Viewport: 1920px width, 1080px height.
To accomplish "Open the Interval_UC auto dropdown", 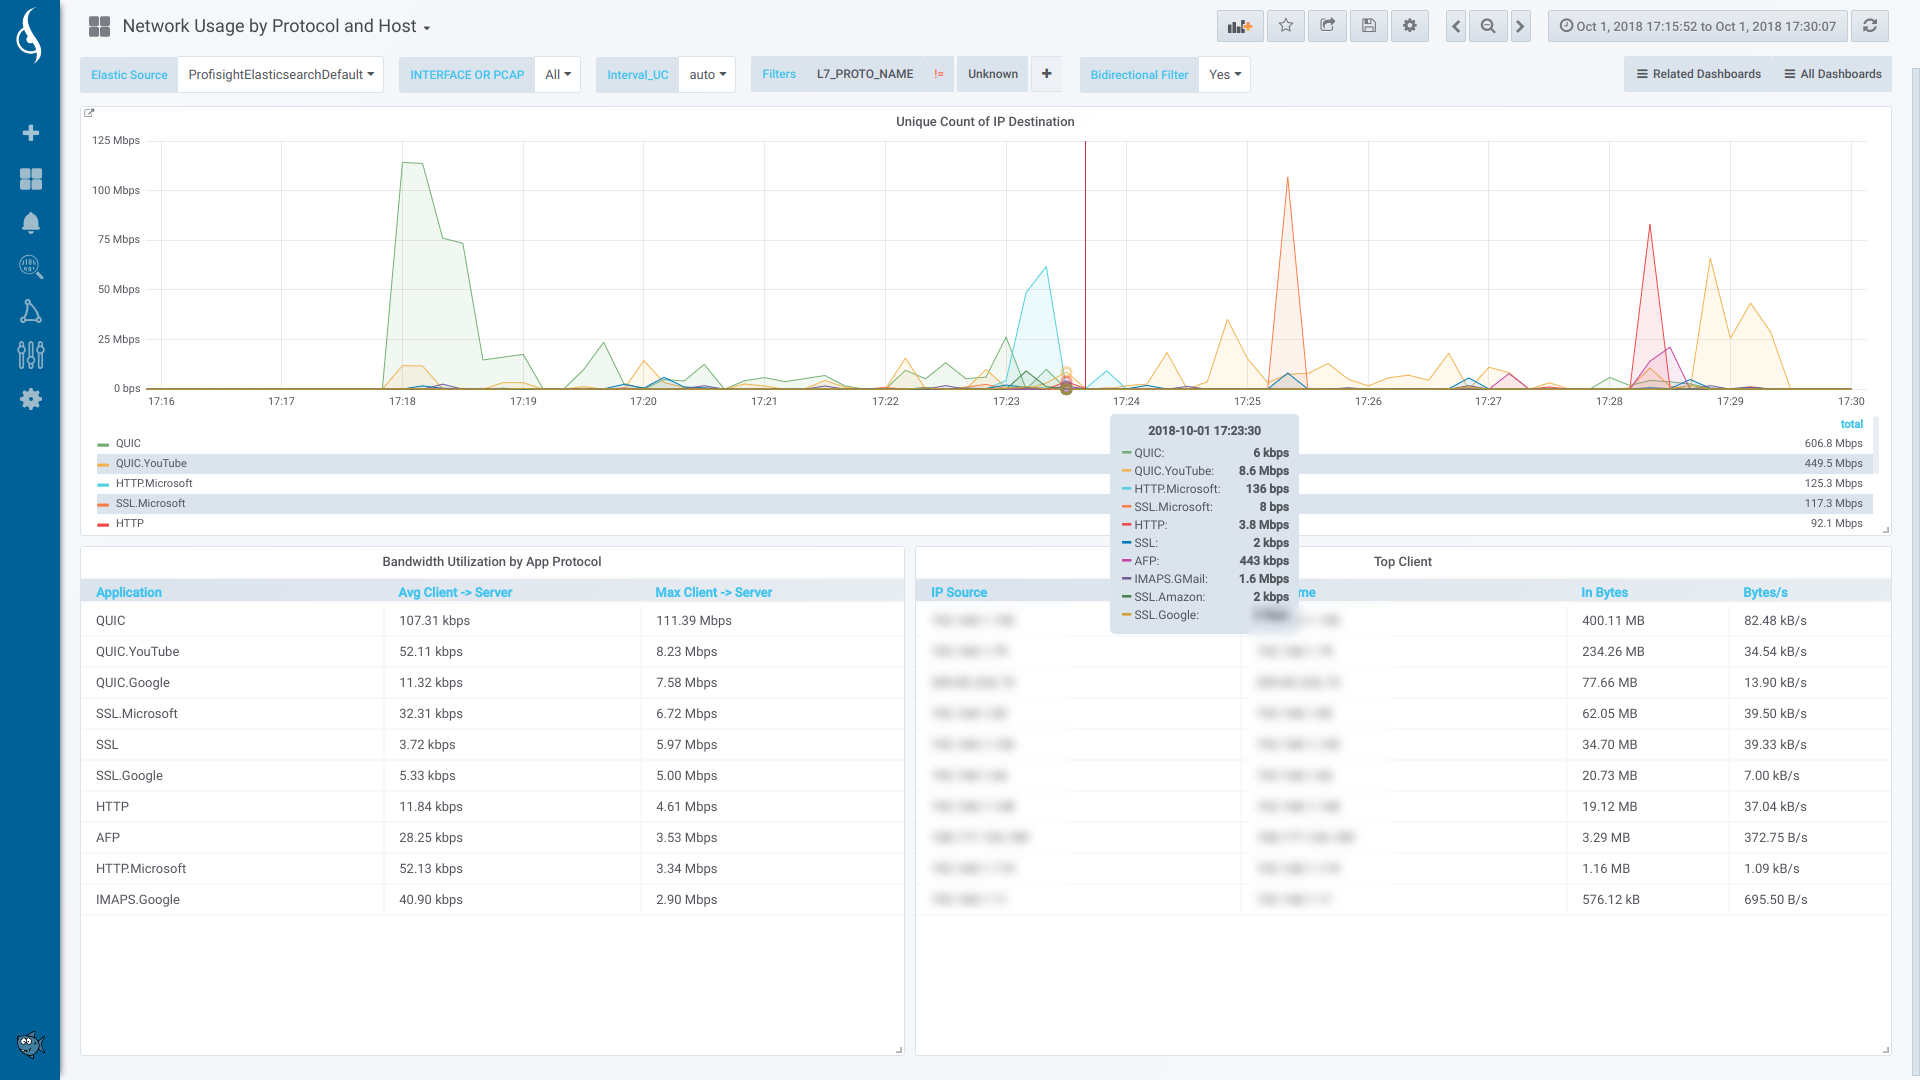I will coord(707,75).
